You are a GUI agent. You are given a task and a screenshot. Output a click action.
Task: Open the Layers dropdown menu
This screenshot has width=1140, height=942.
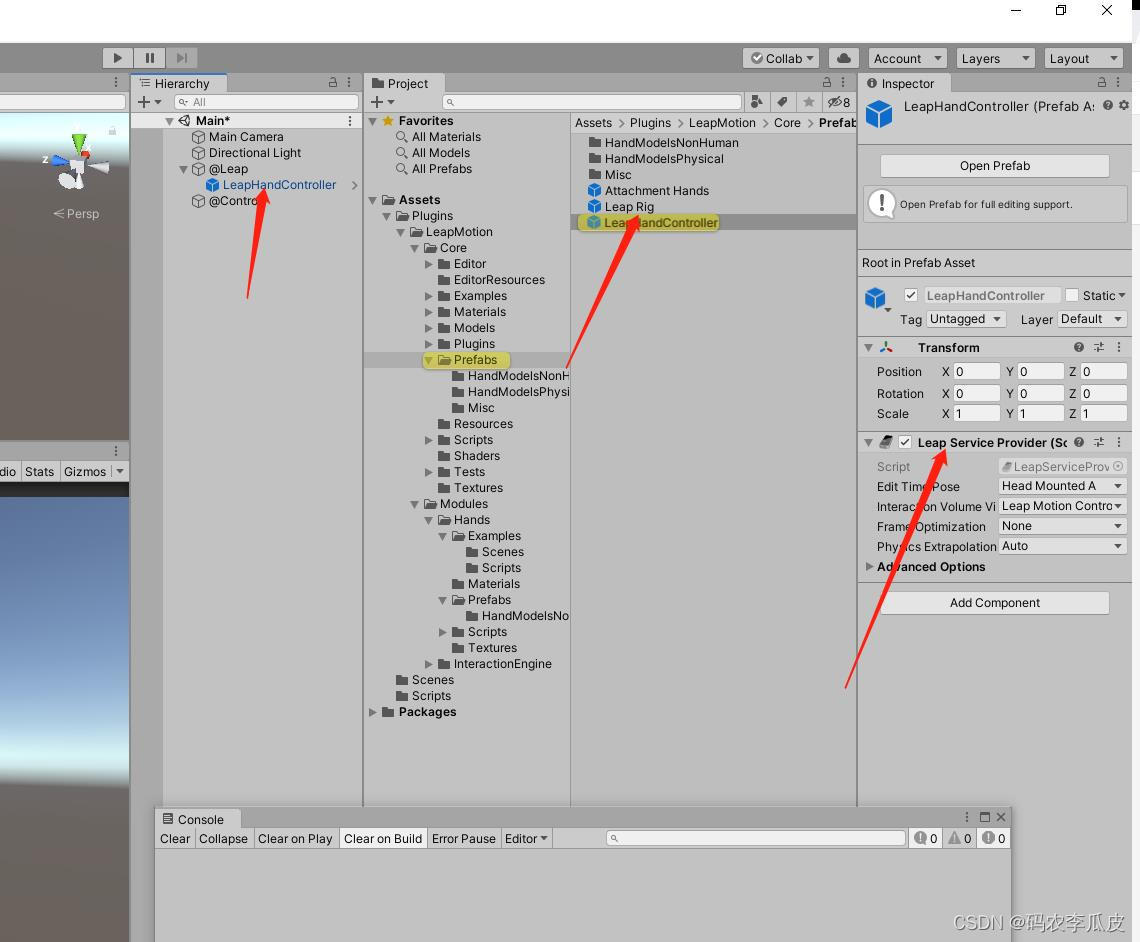(x=995, y=58)
